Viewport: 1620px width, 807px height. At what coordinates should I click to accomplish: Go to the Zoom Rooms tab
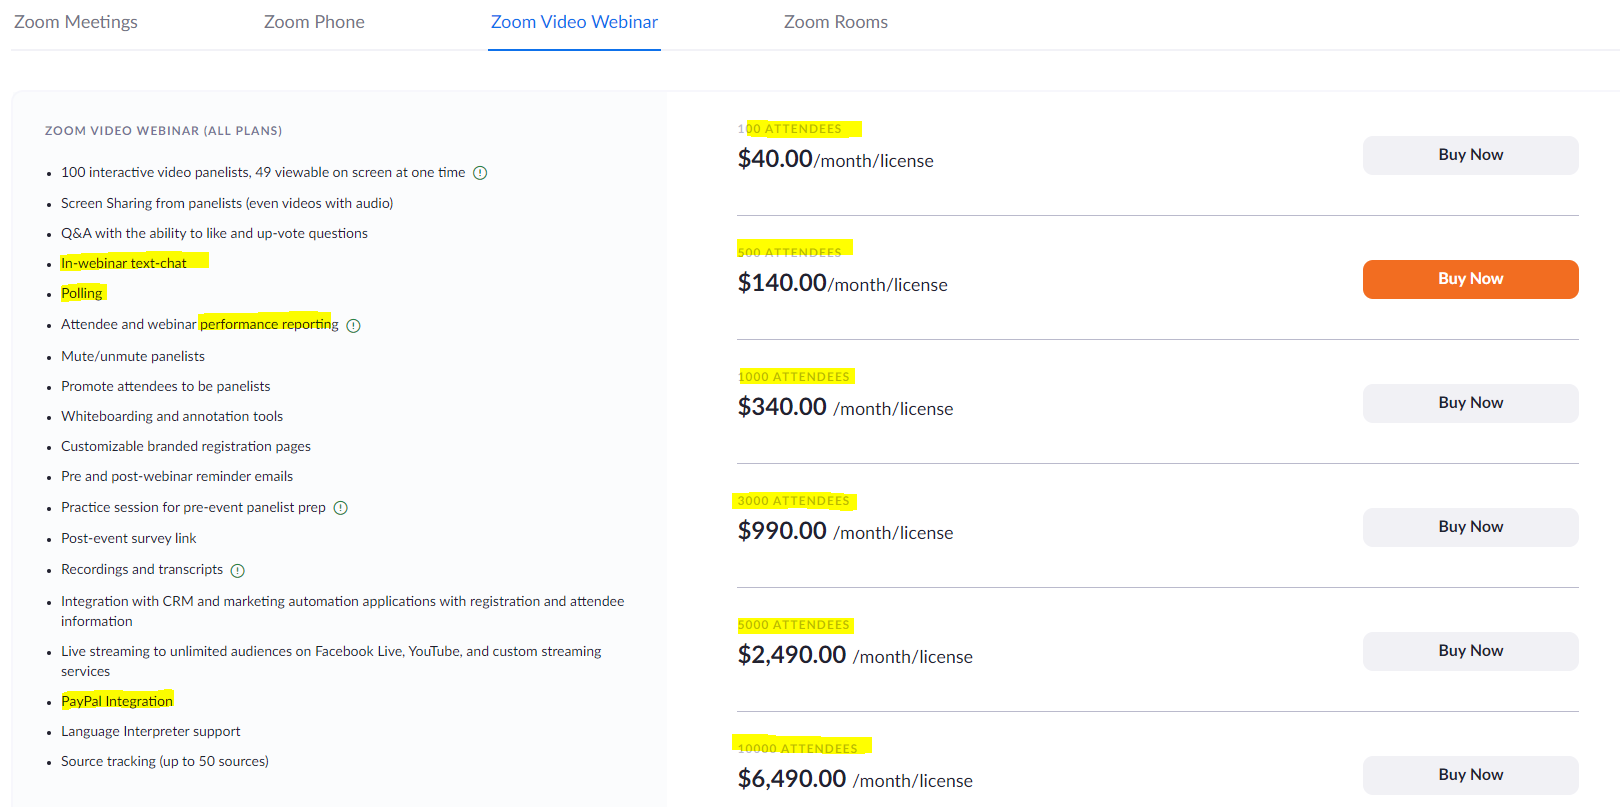(x=835, y=22)
